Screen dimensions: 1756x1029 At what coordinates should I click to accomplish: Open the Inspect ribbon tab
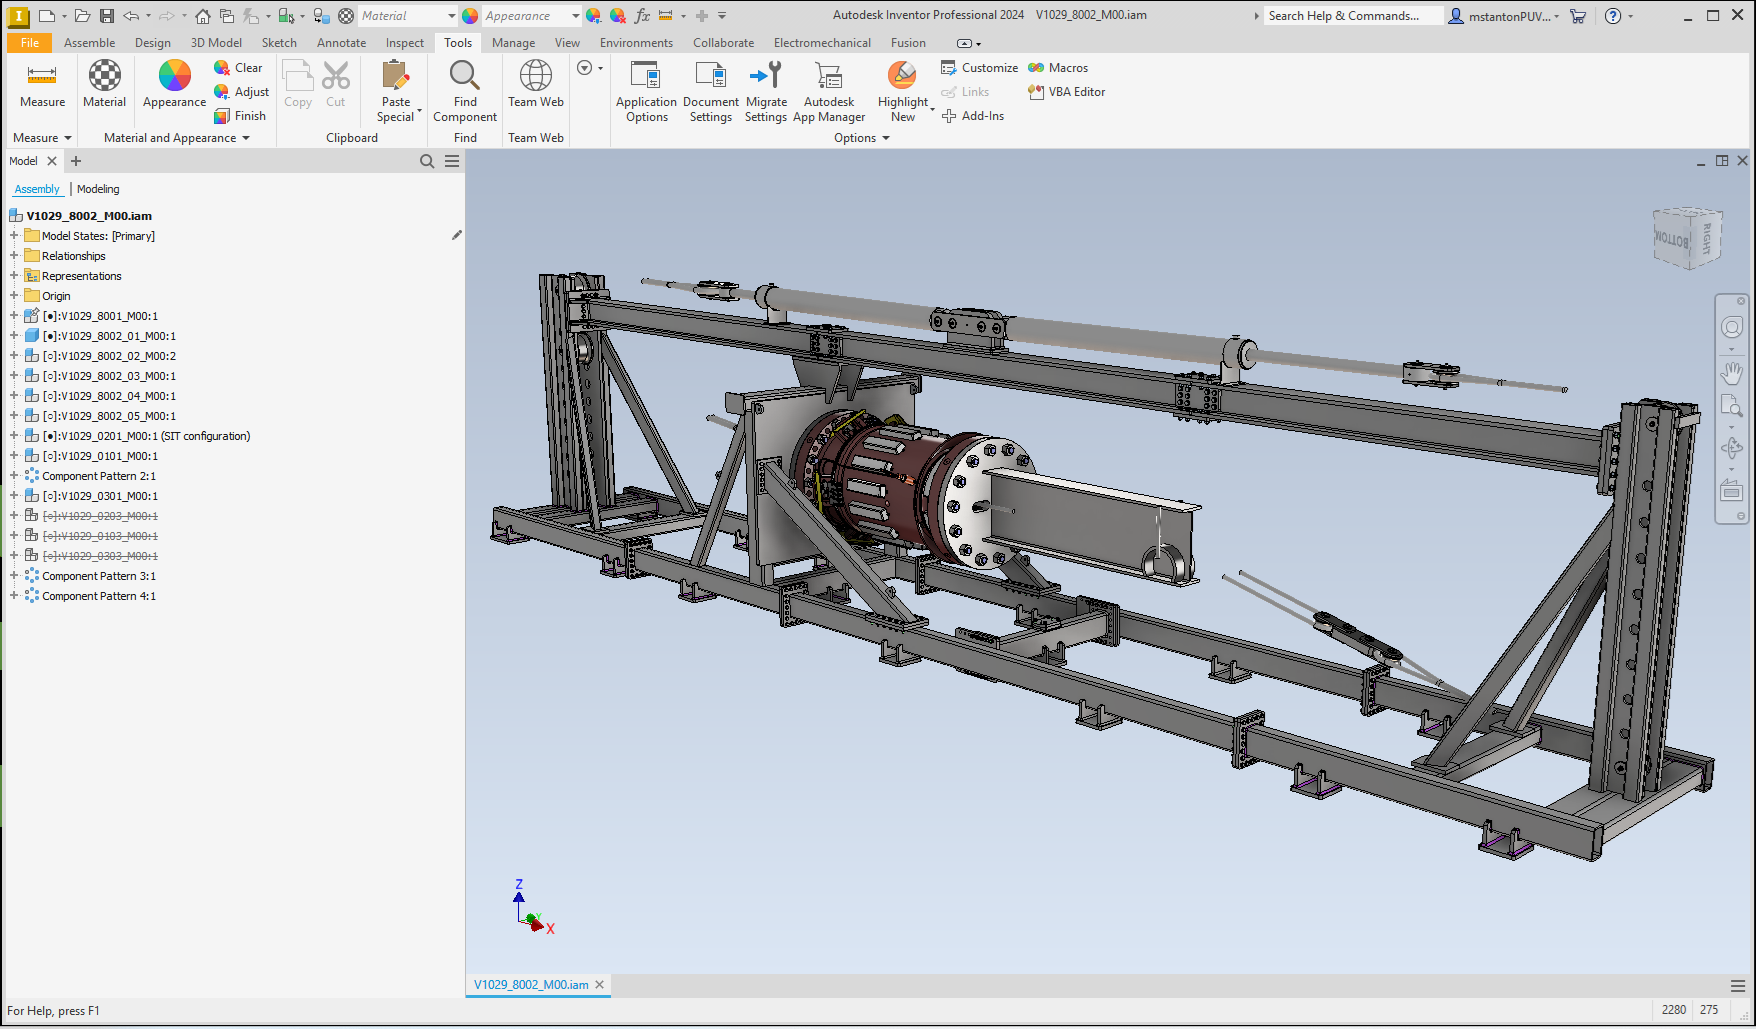tap(405, 43)
